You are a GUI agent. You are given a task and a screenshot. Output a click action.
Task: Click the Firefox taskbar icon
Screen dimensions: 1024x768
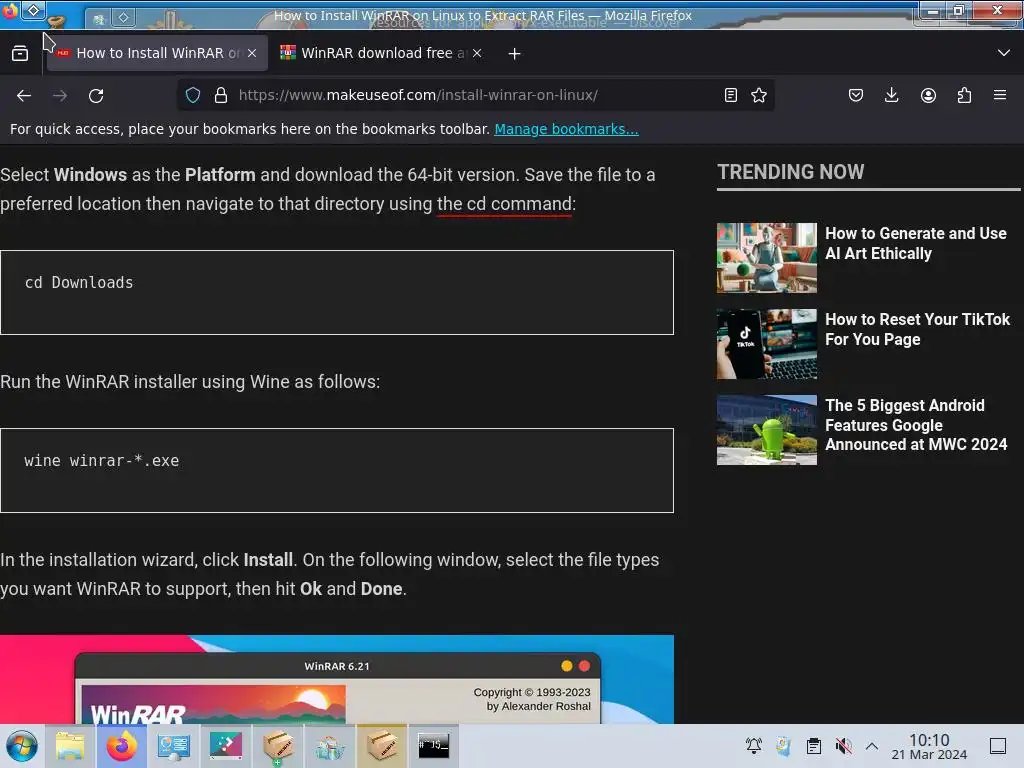click(122, 746)
